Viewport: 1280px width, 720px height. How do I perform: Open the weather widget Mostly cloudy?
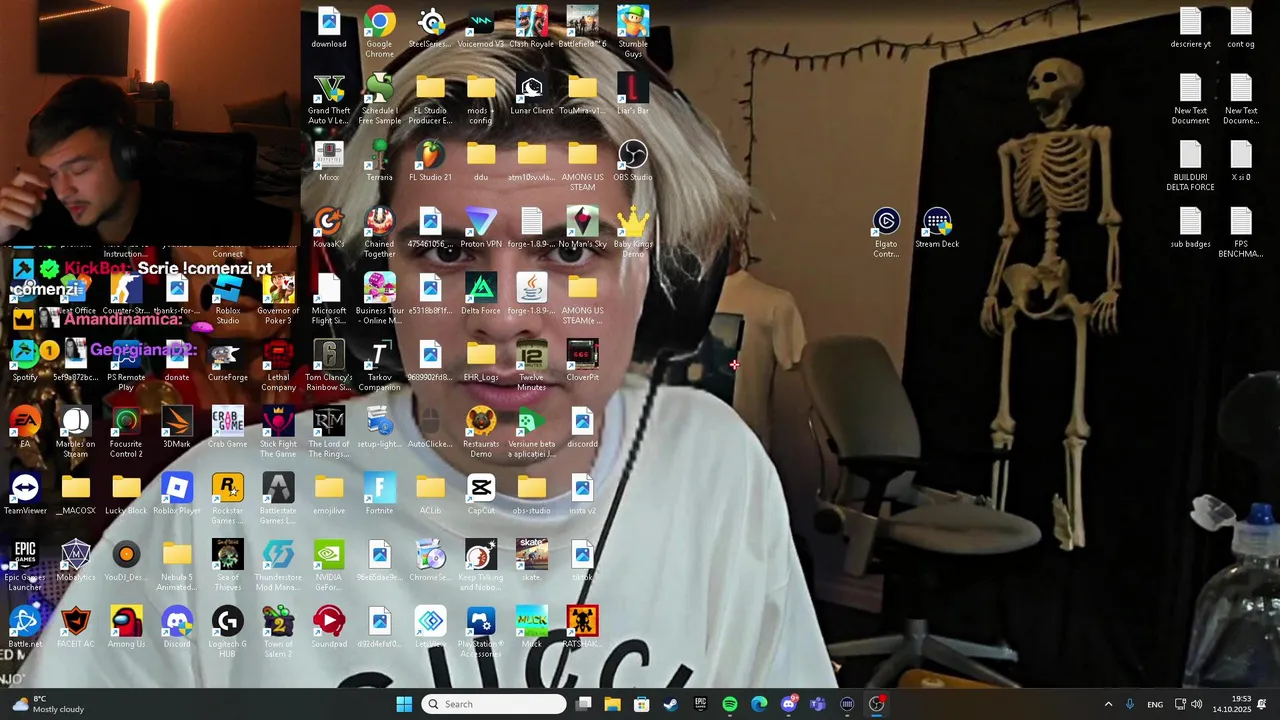point(50,704)
